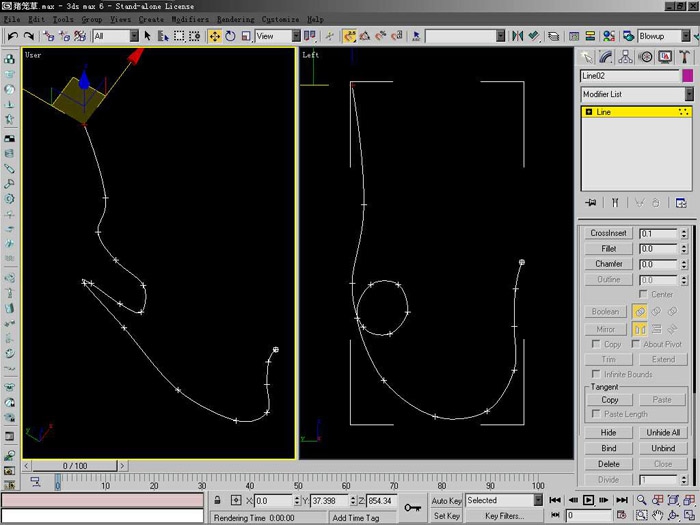Activate Select and Move tool
Screen dimensions: 700x525
(x=215, y=36)
